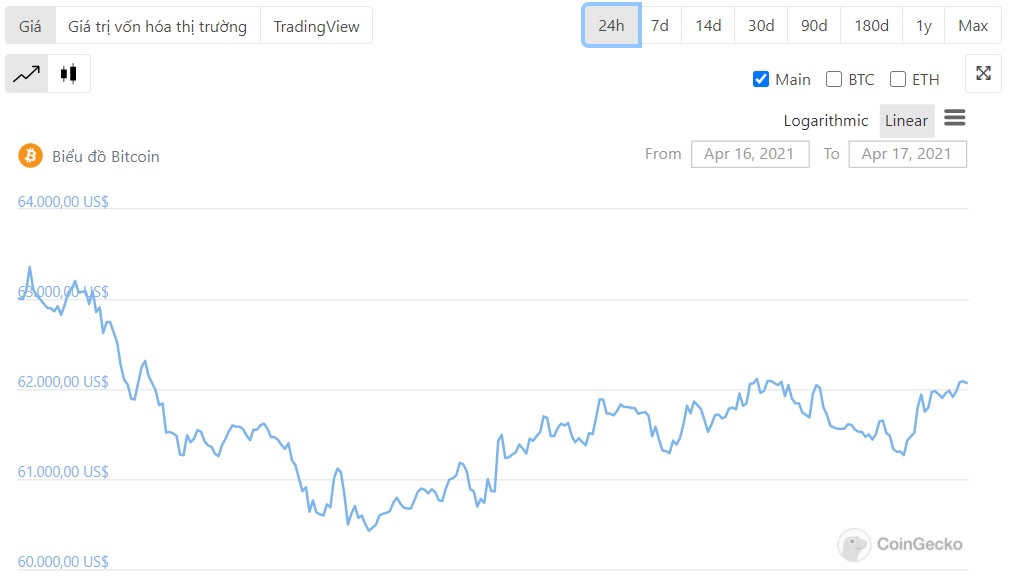This screenshot has width=1009, height=578.
Task: Edit the From date field Apr 16, 2021
Action: point(750,153)
